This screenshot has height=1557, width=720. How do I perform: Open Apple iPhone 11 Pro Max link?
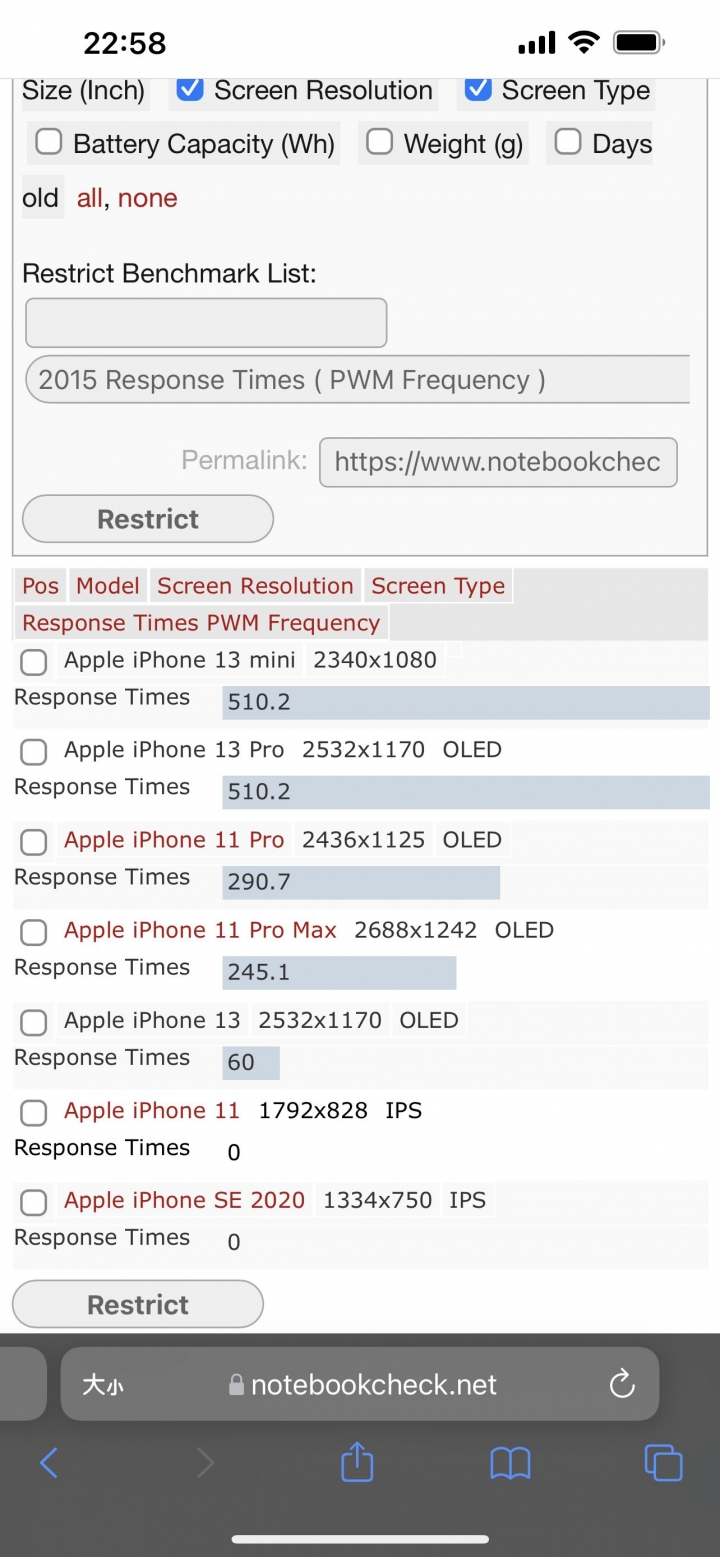tap(200, 930)
